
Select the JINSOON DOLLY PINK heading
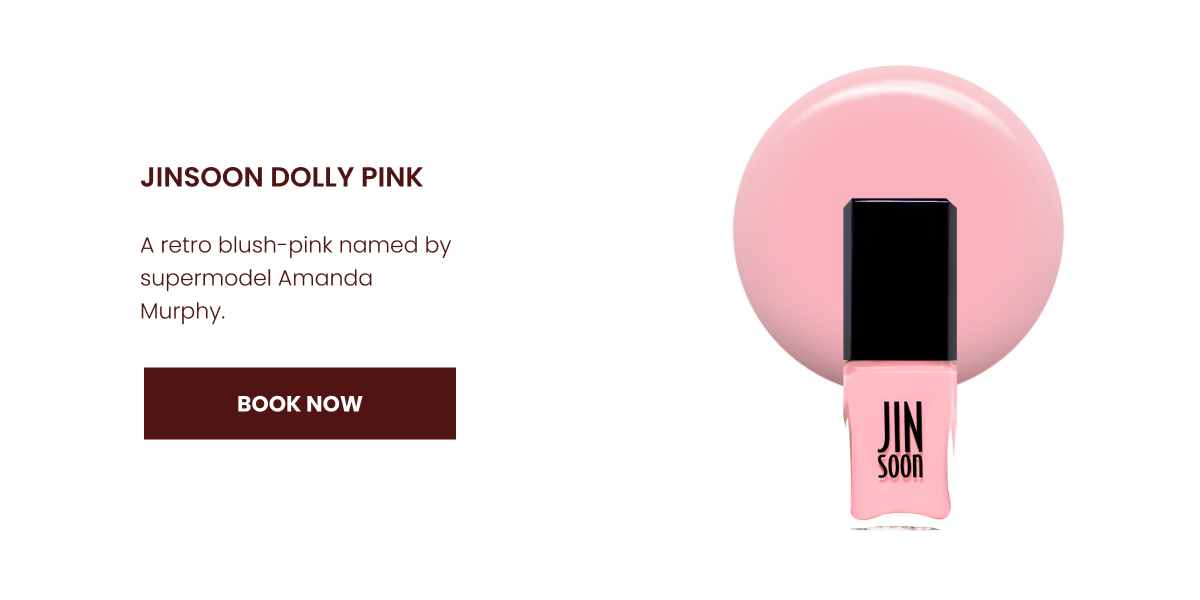coord(282,178)
